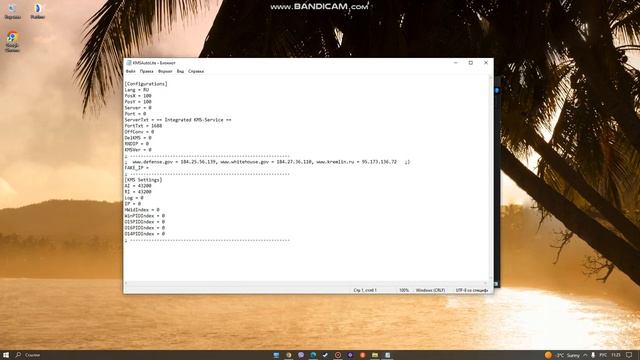Click the Notepad taskbar icon
This screenshot has width=640, height=360.
[387, 355]
